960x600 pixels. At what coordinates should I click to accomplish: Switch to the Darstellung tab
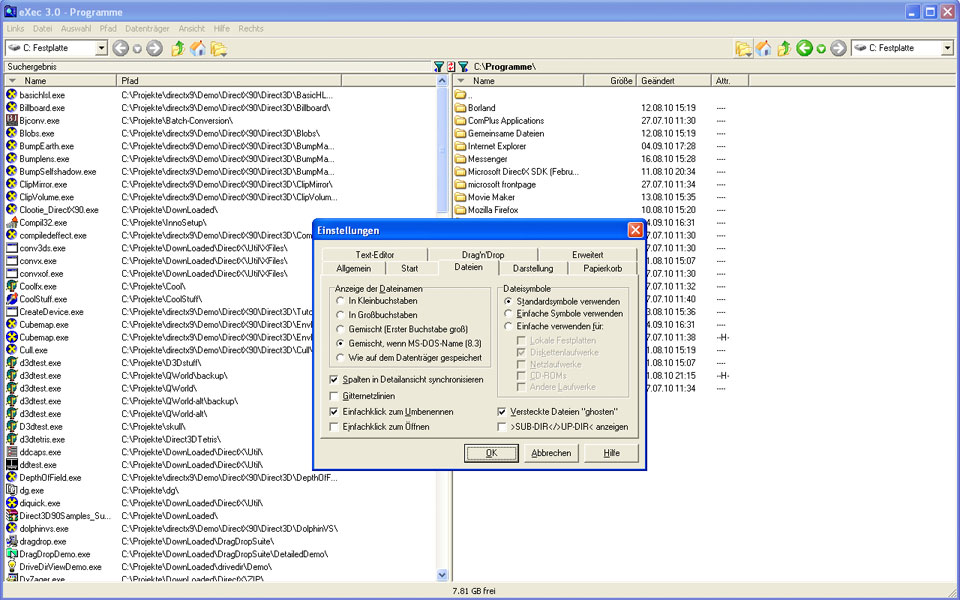pyautogui.click(x=532, y=268)
